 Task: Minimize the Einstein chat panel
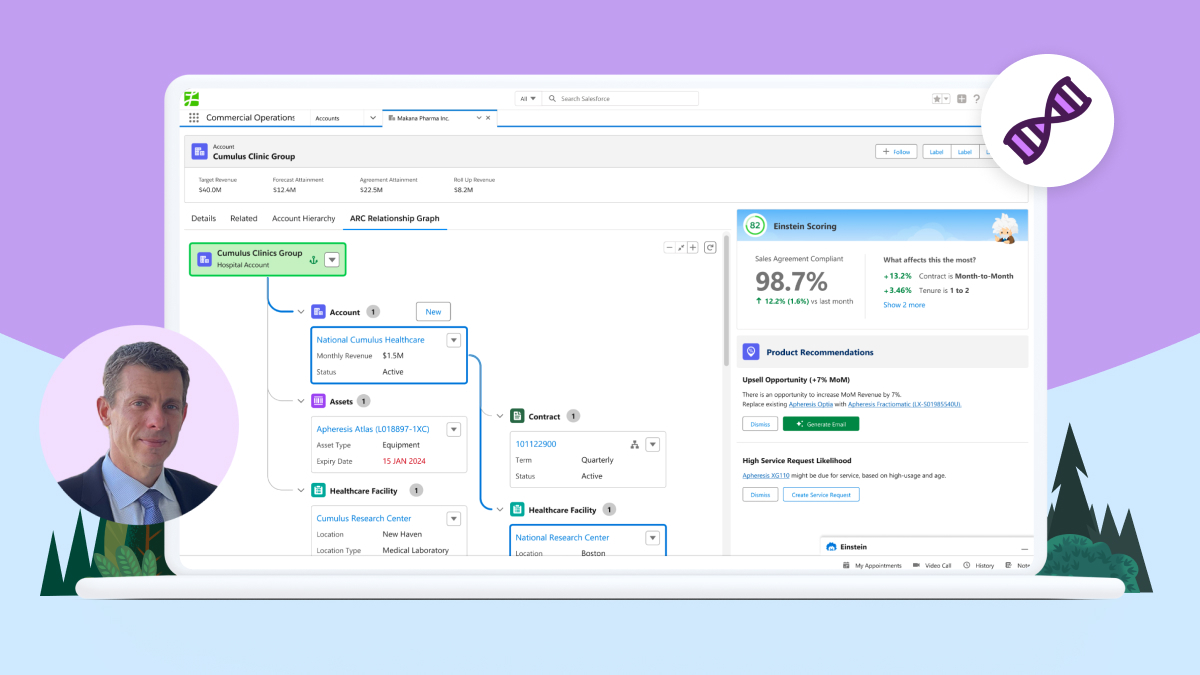[x=1023, y=548]
